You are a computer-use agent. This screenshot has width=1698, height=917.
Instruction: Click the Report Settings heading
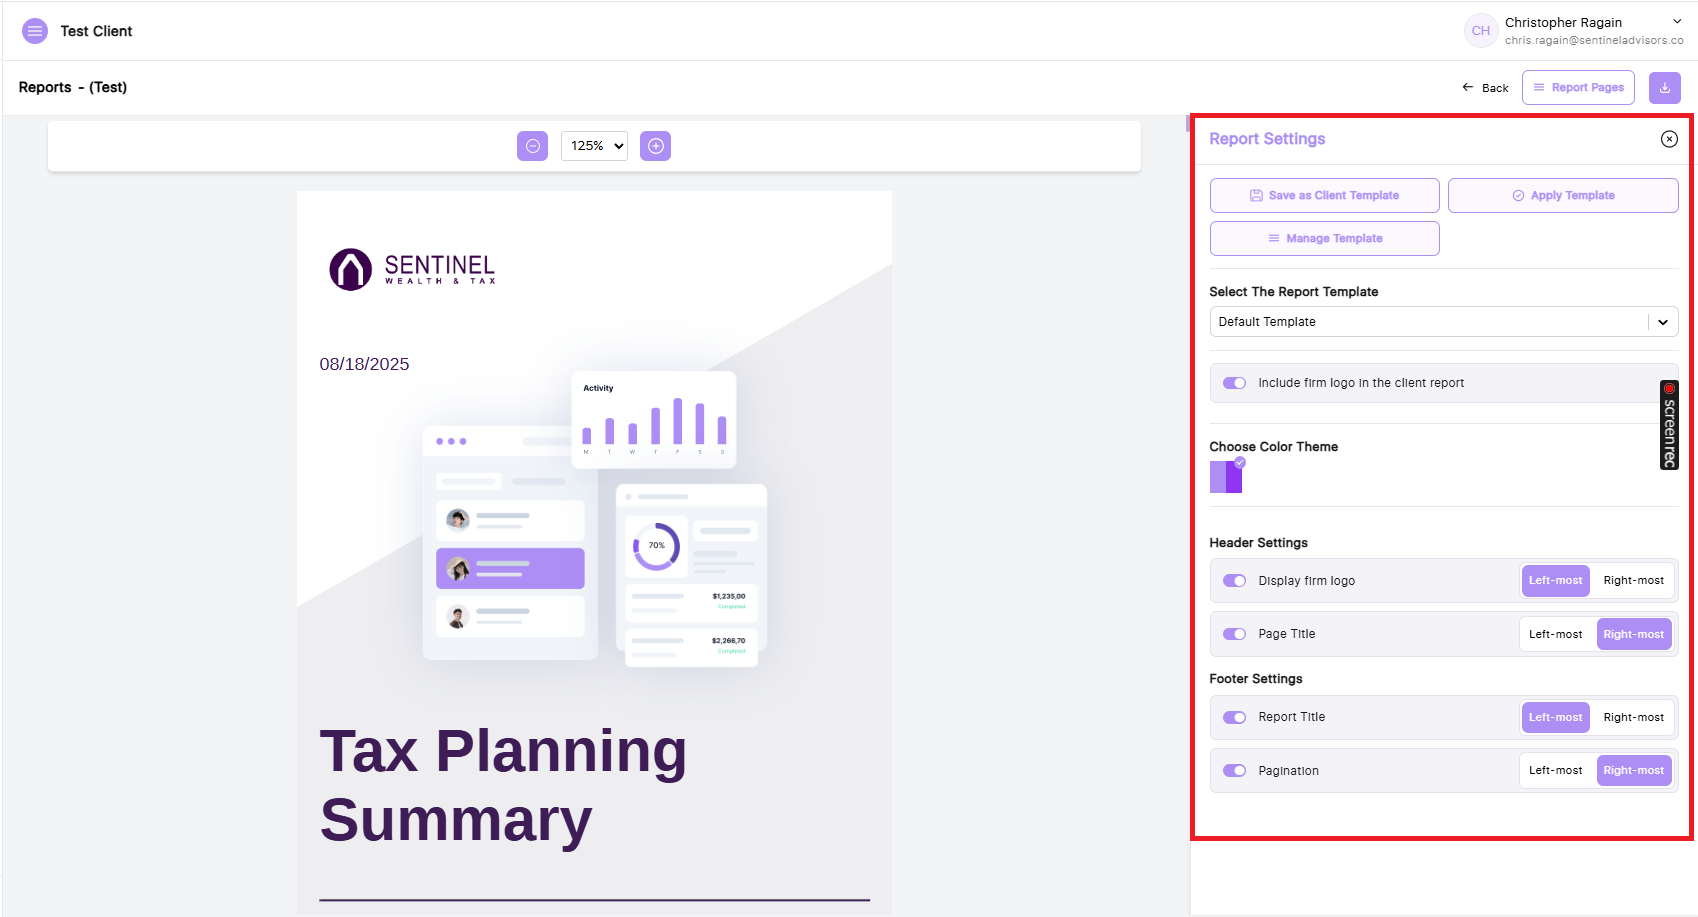(x=1267, y=139)
